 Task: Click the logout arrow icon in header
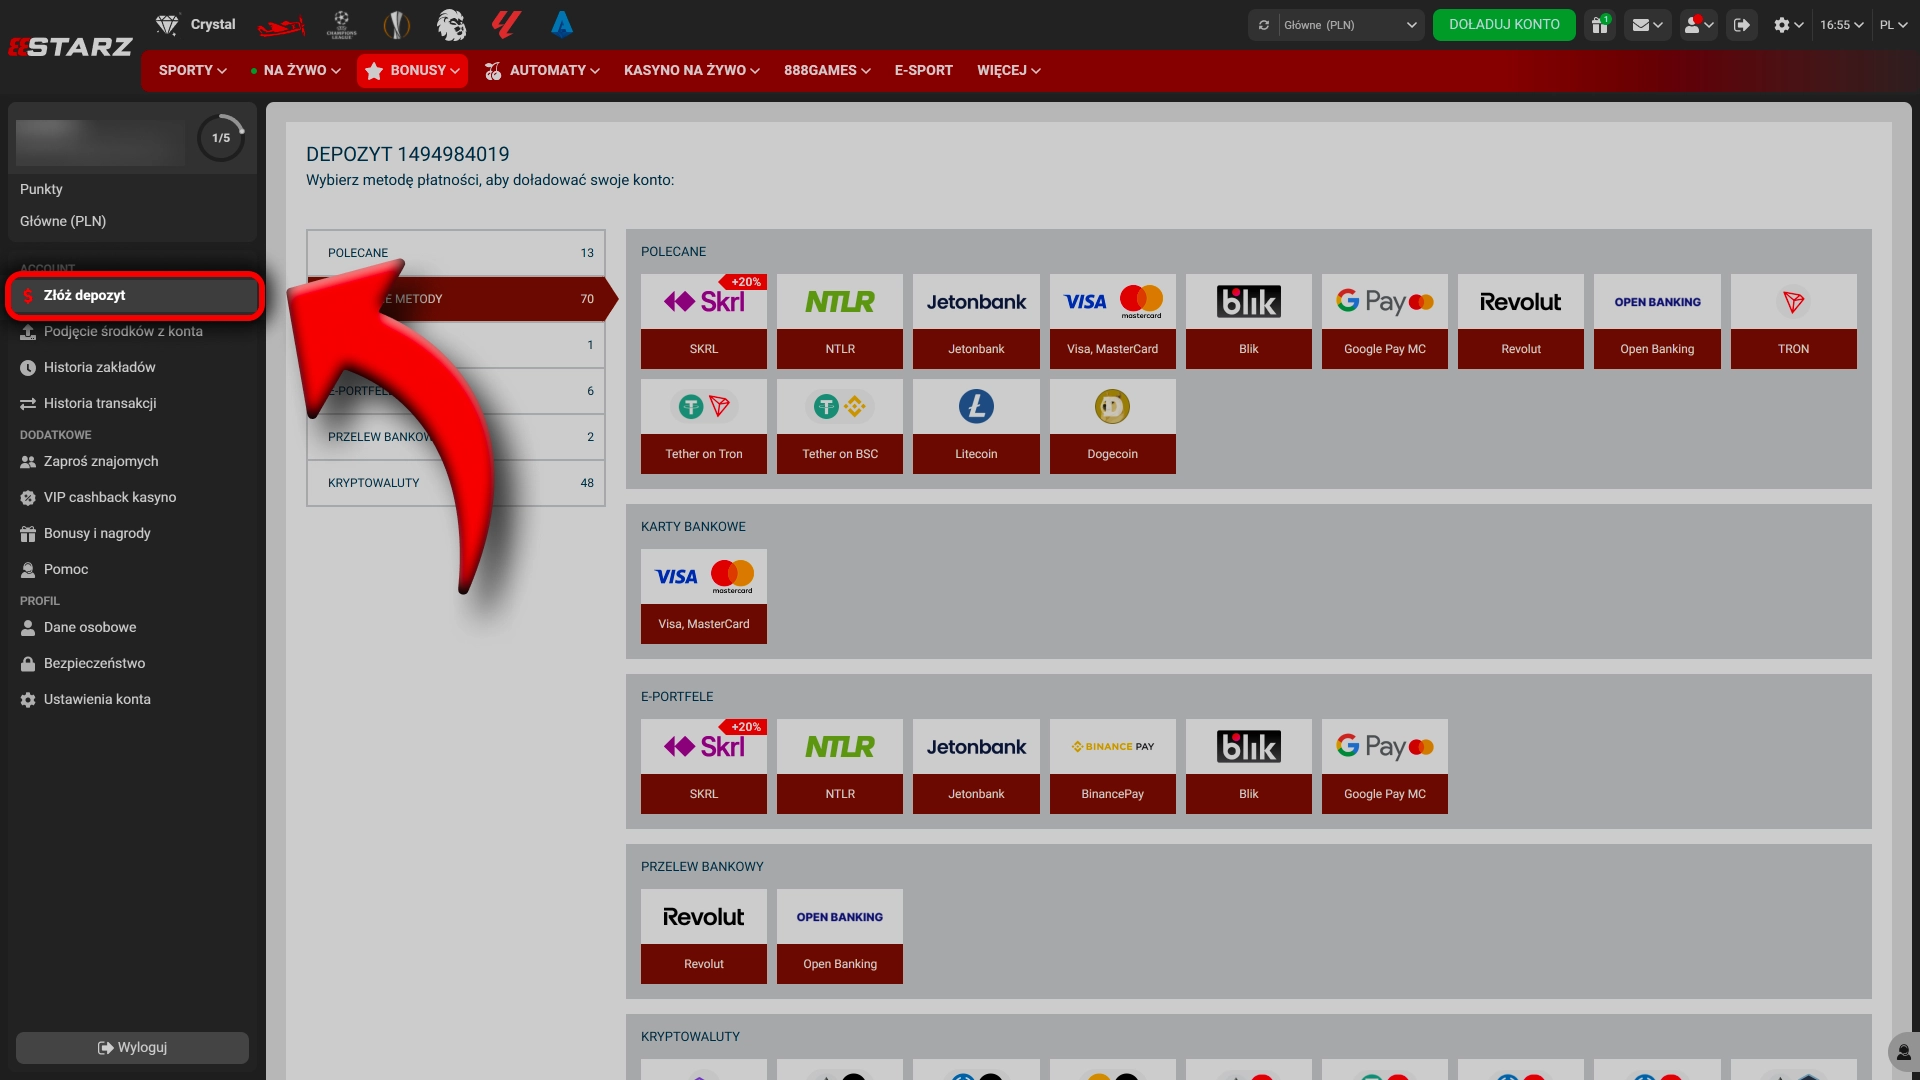click(x=1742, y=25)
